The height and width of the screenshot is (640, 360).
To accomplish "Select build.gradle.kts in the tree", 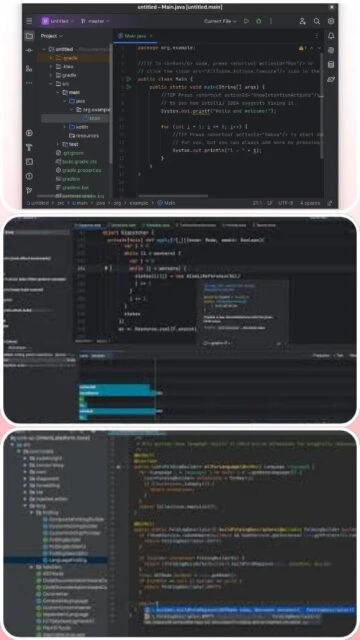I will (76, 162).
